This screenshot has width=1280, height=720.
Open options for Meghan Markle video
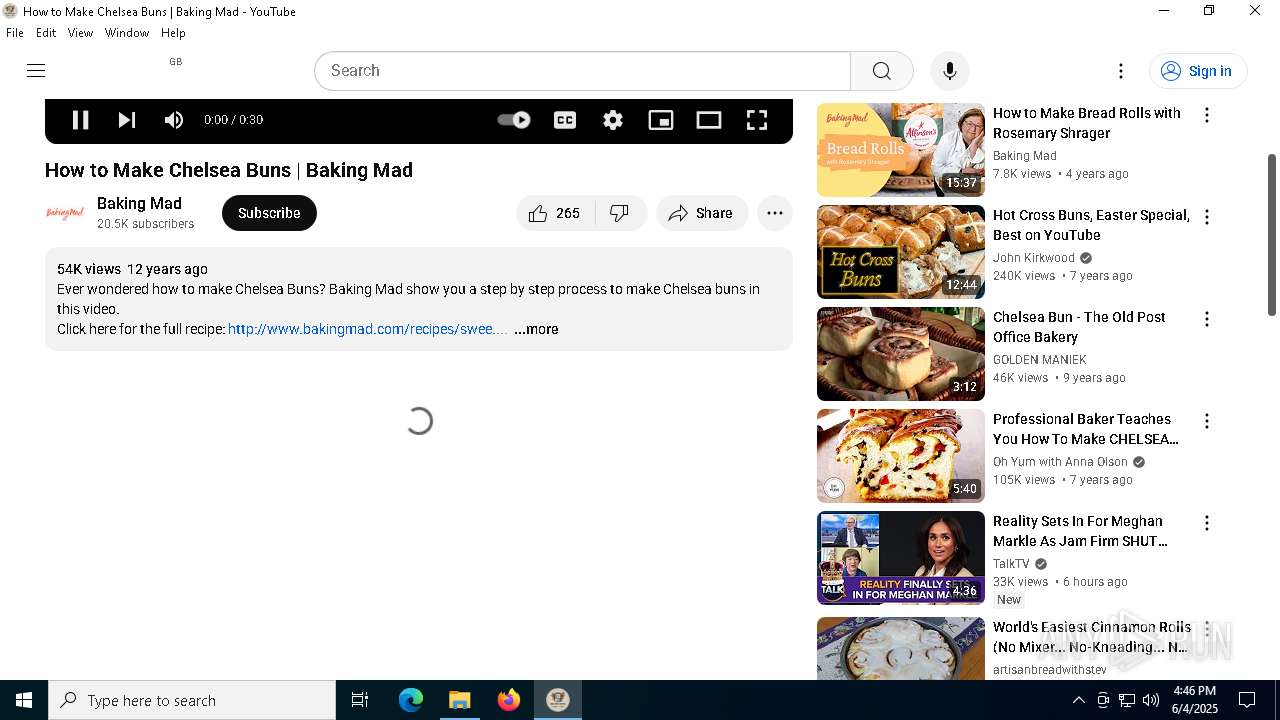point(1207,523)
